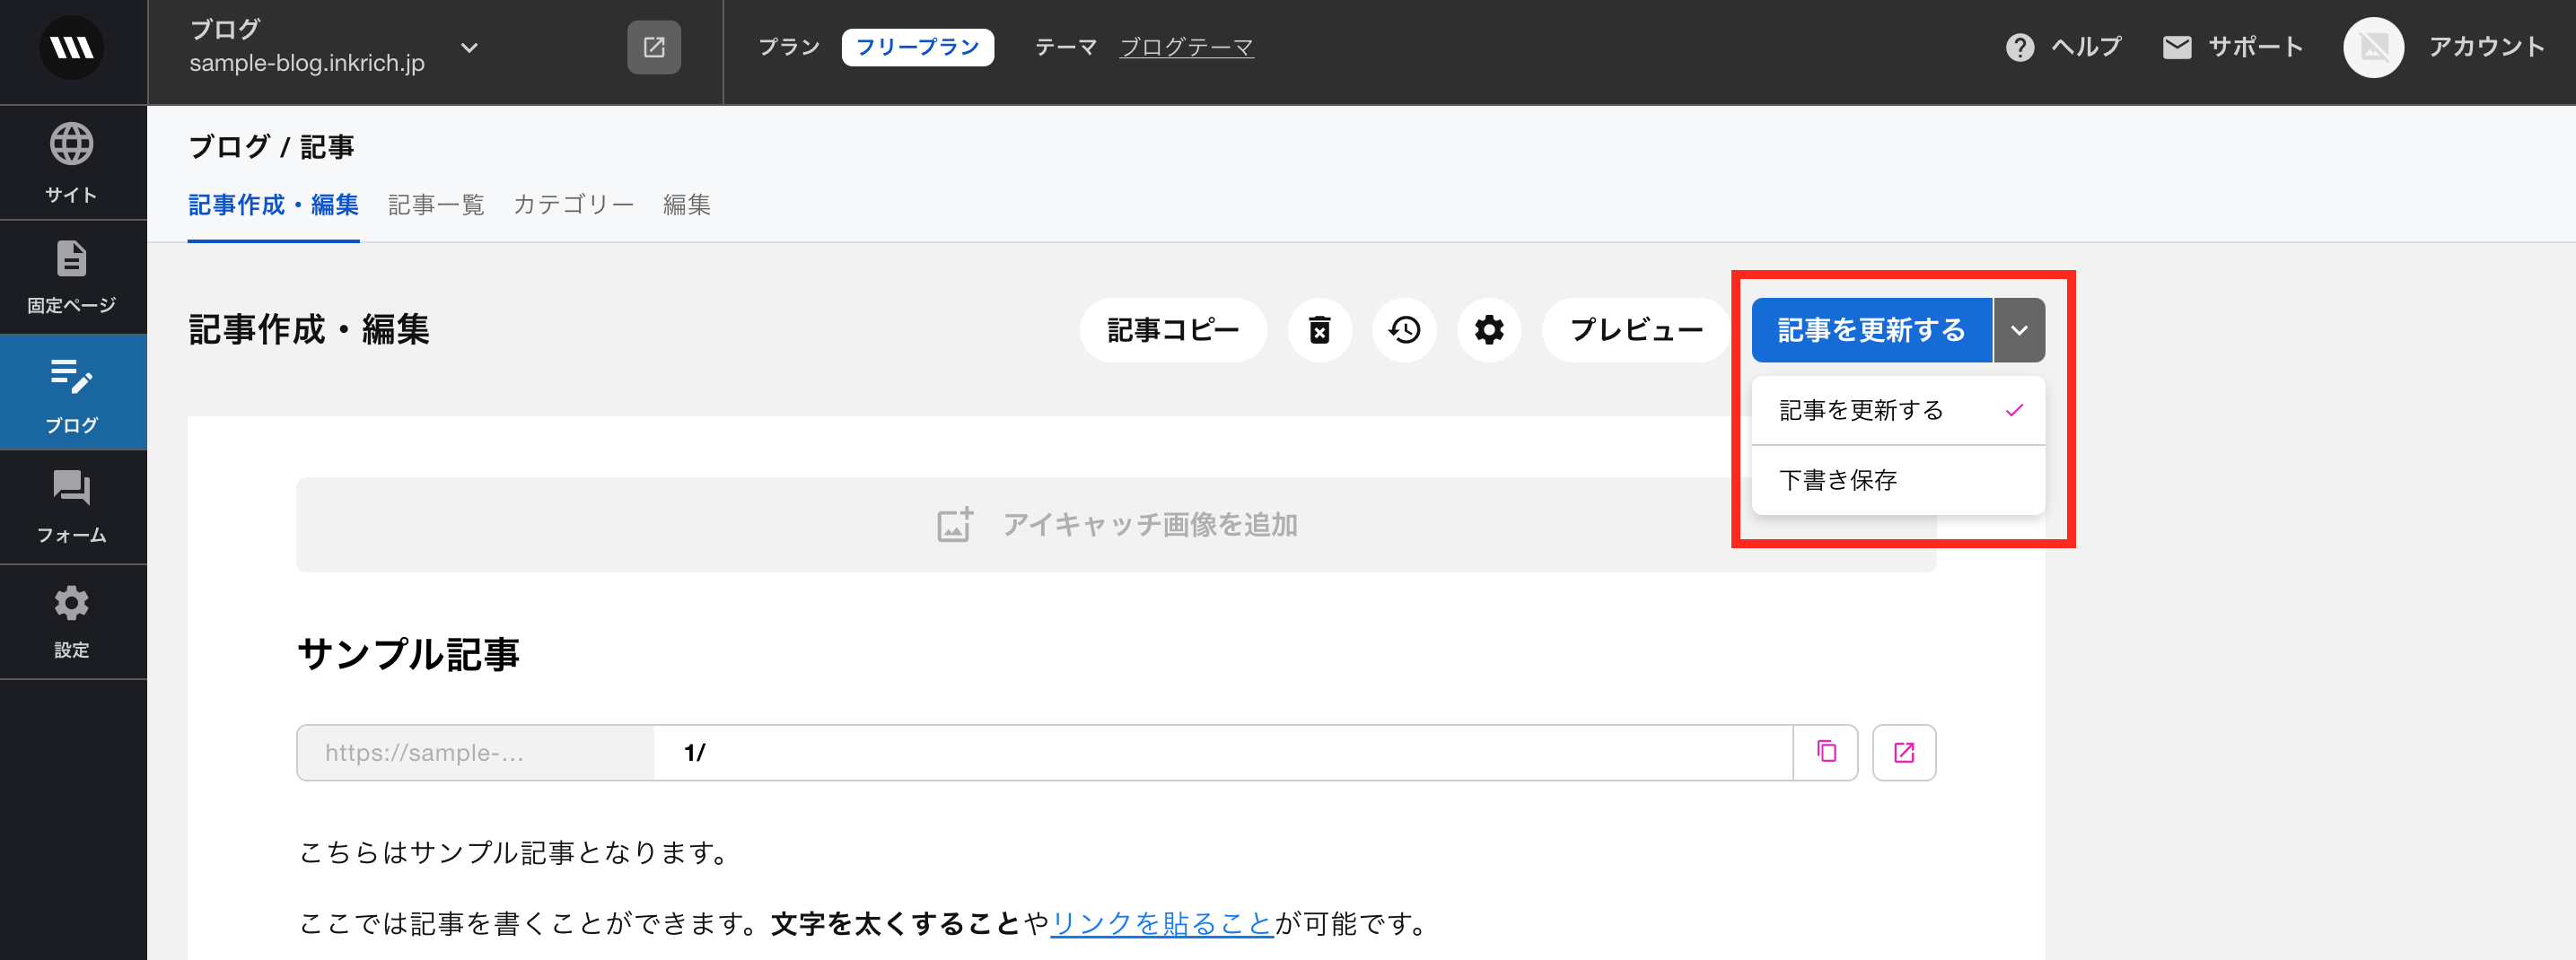The image size is (2576, 960).
Task: Choose 記事を更新する in dropdown menu
Action: [1898, 411]
